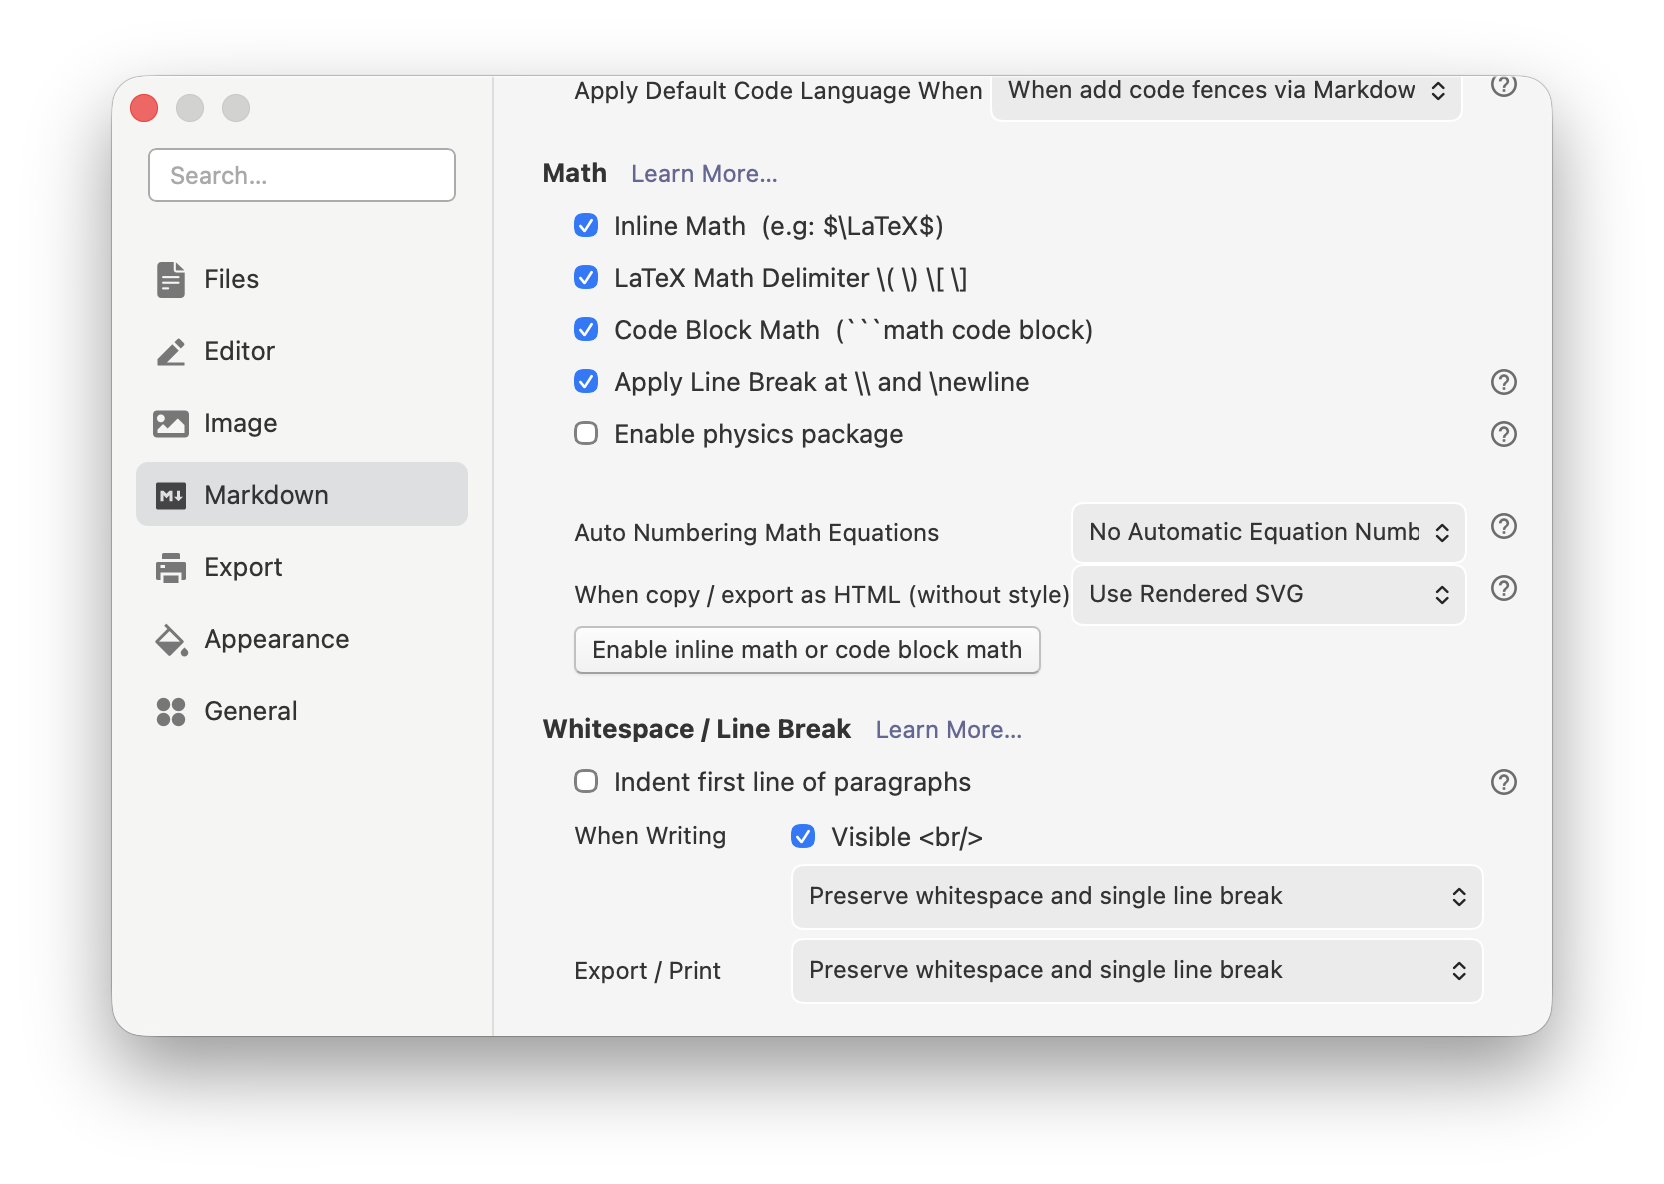Image resolution: width=1664 pixels, height=1184 pixels.
Task: Click the Editor pencil icon
Action: tap(171, 352)
